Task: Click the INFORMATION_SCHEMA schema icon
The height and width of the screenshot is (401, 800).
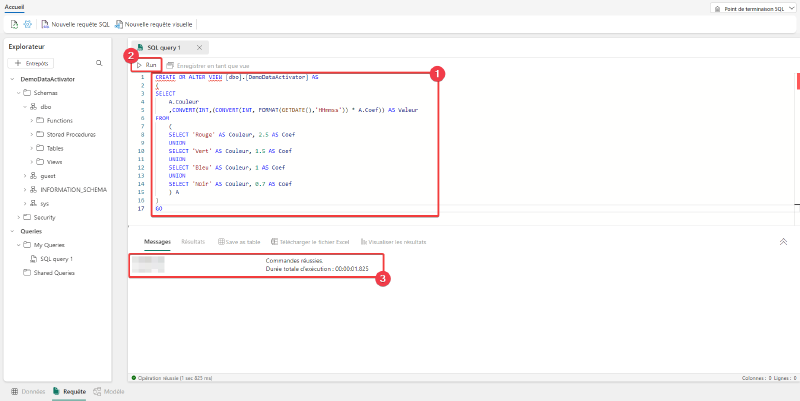Action: [34, 190]
